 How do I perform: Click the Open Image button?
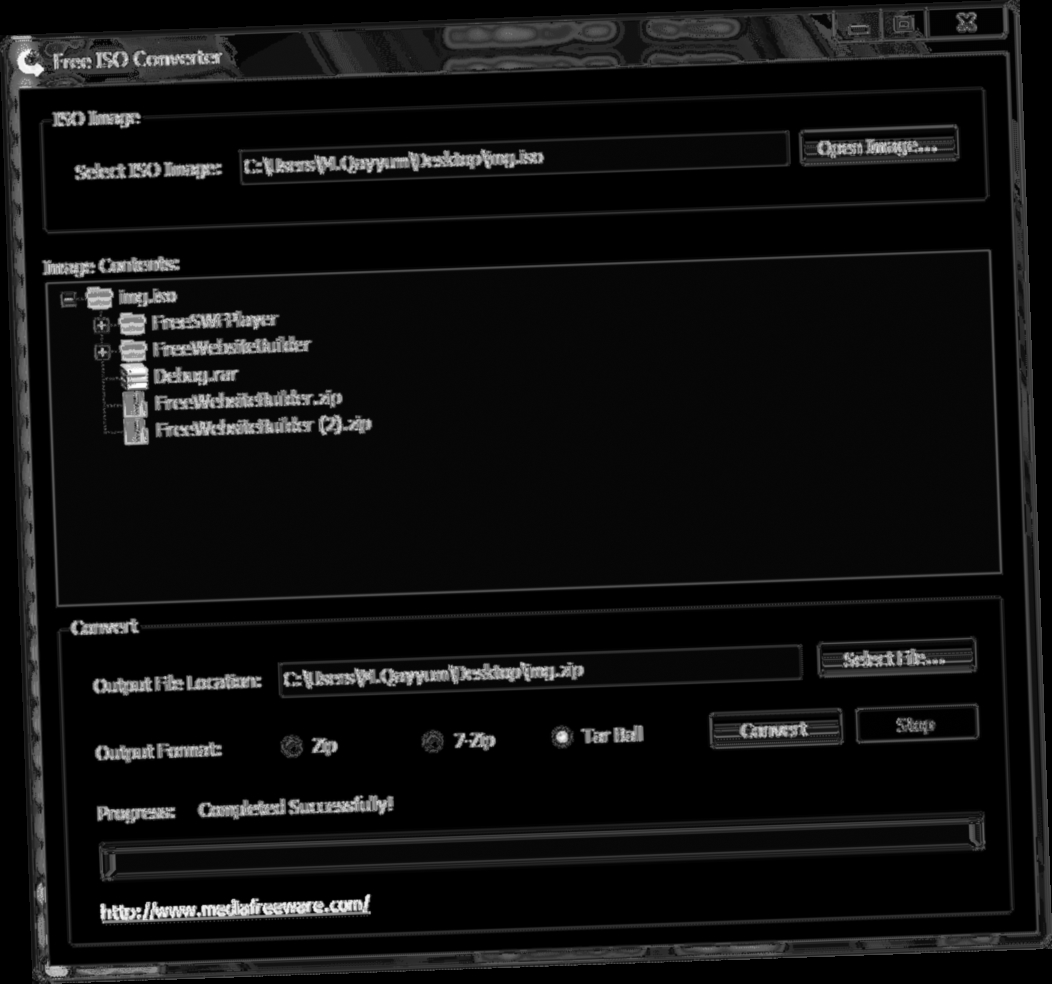pyautogui.click(x=878, y=144)
